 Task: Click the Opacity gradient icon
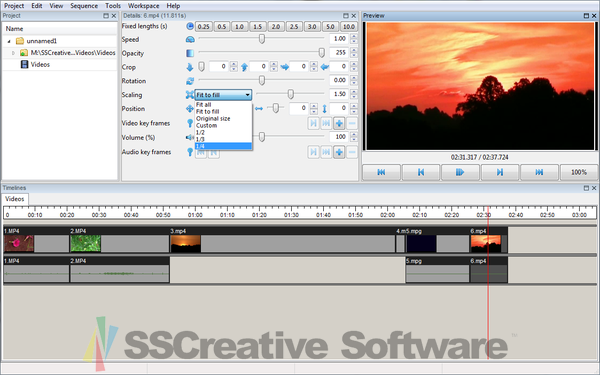[190, 53]
